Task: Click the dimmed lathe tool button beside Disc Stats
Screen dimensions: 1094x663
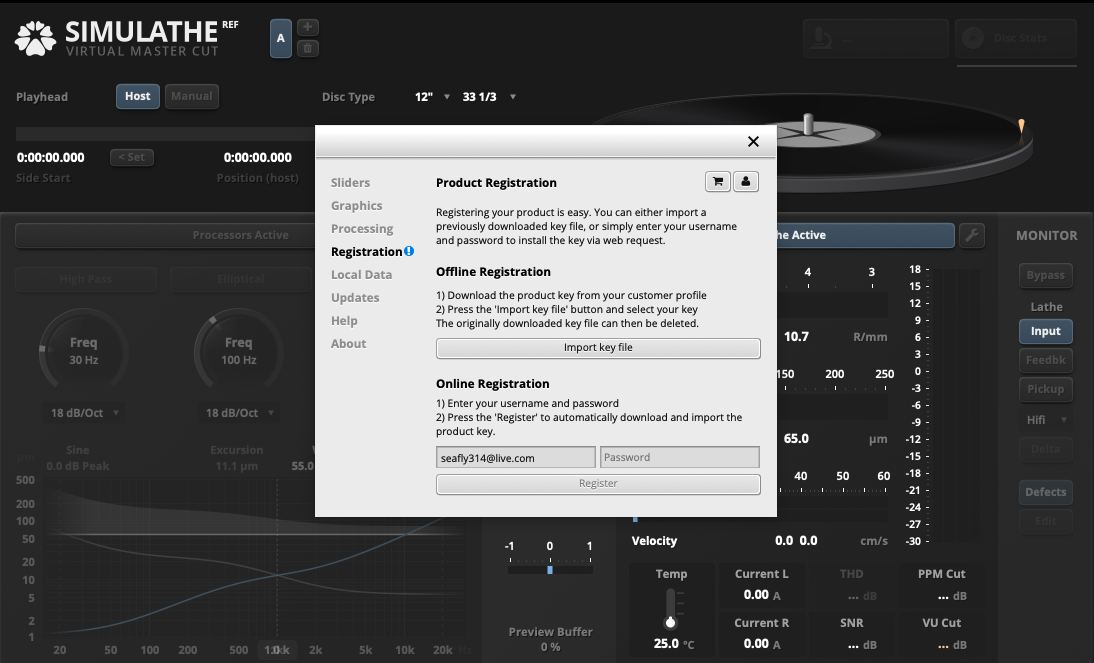Action: pyautogui.click(x=876, y=38)
